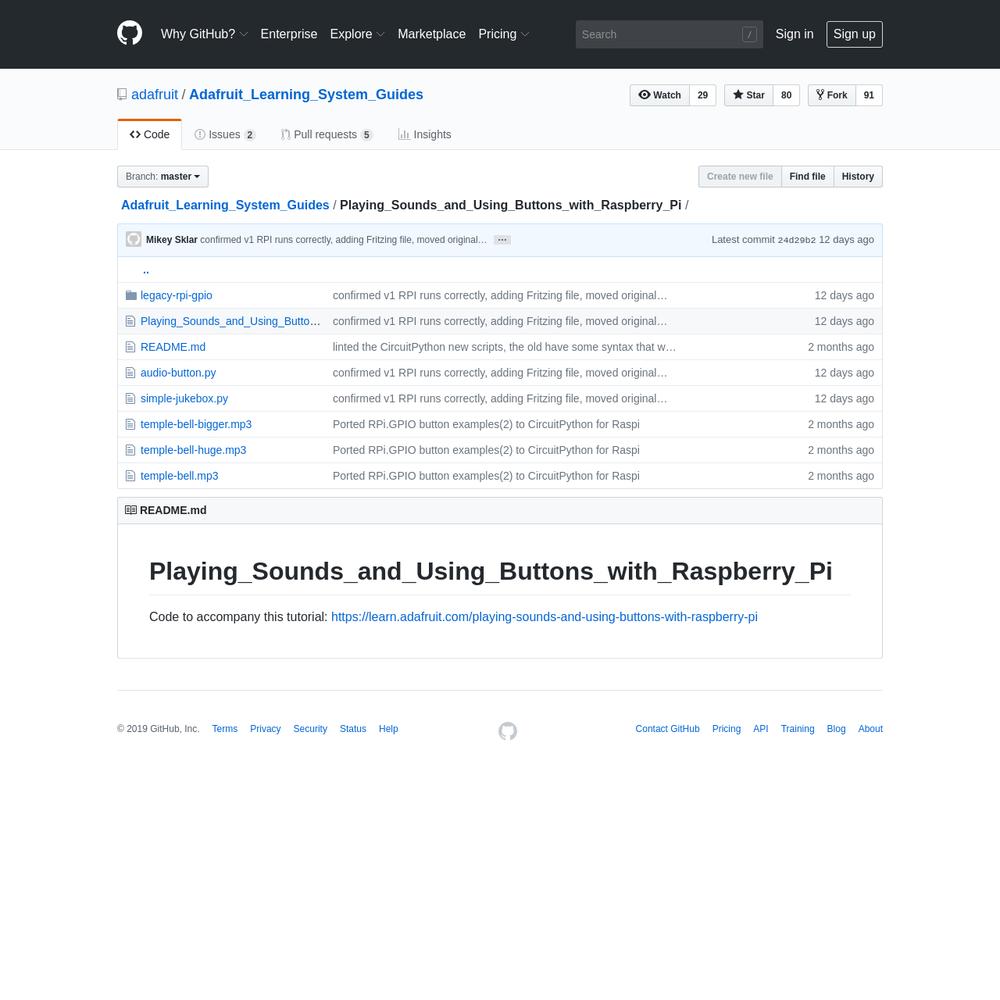Image resolution: width=1000 pixels, height=1000 pixels.
Task: Fork this repository
Action: [832, 95]
